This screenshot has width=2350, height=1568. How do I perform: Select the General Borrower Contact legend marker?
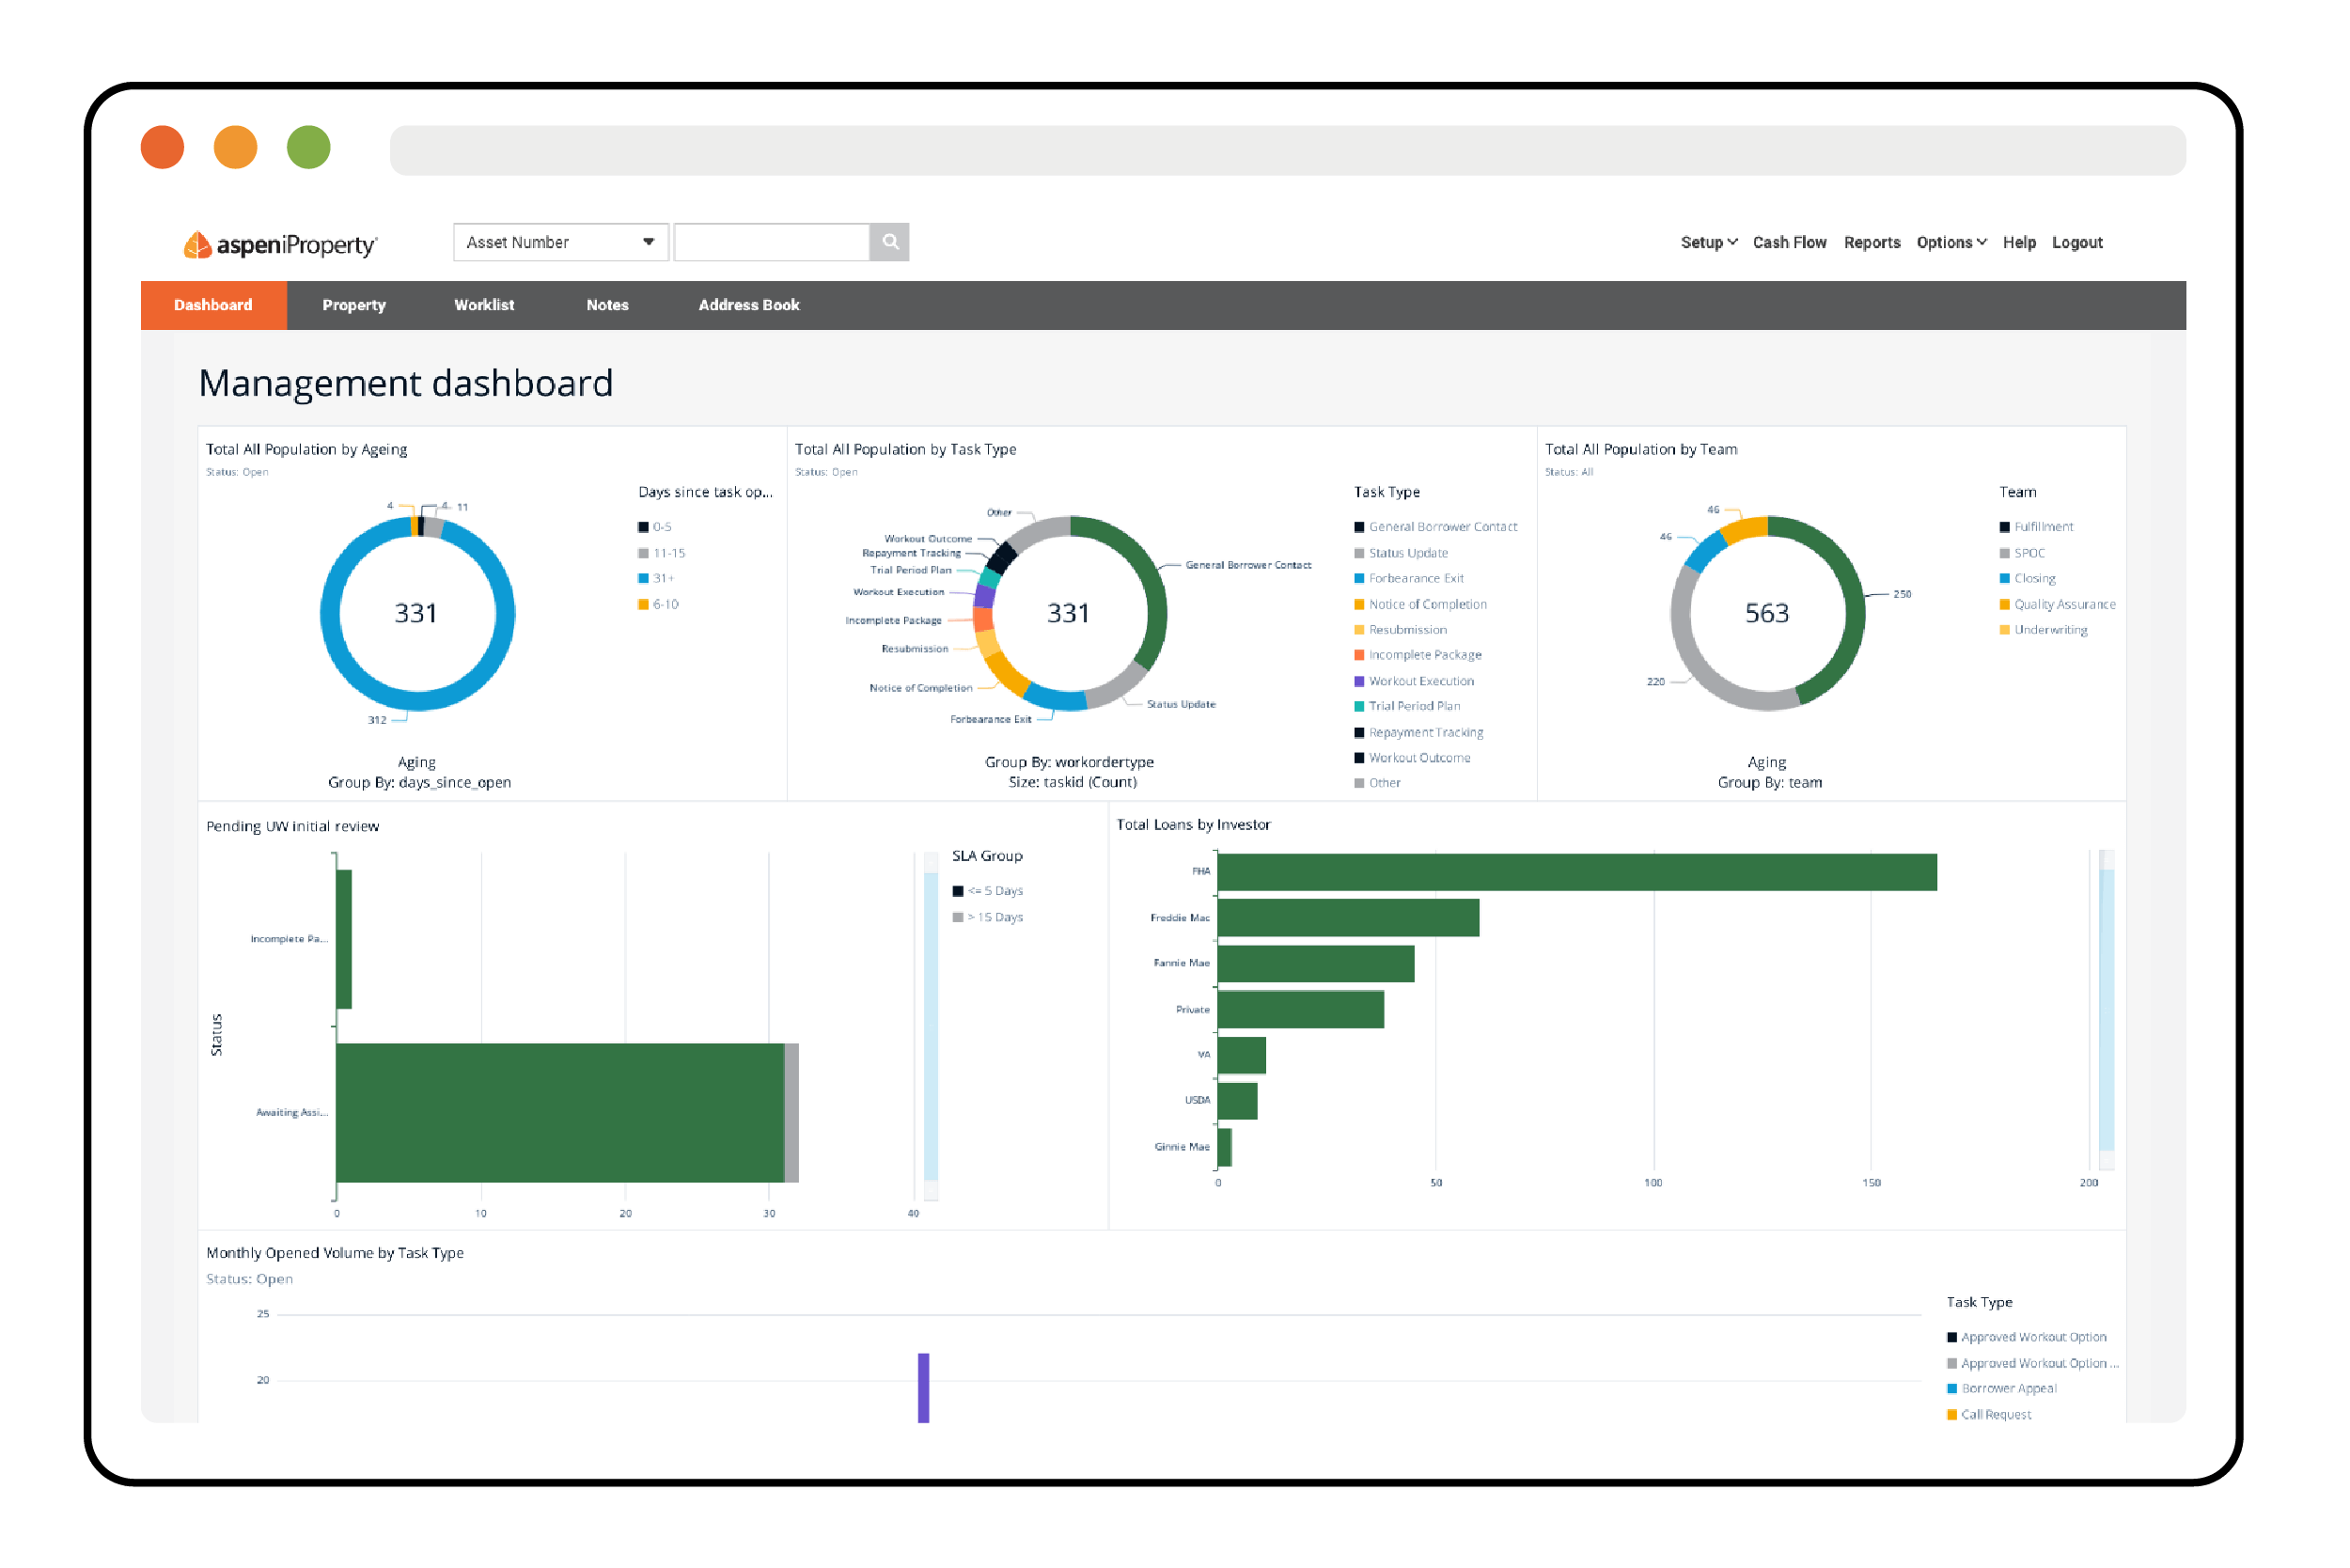(x=1359, y=526)
